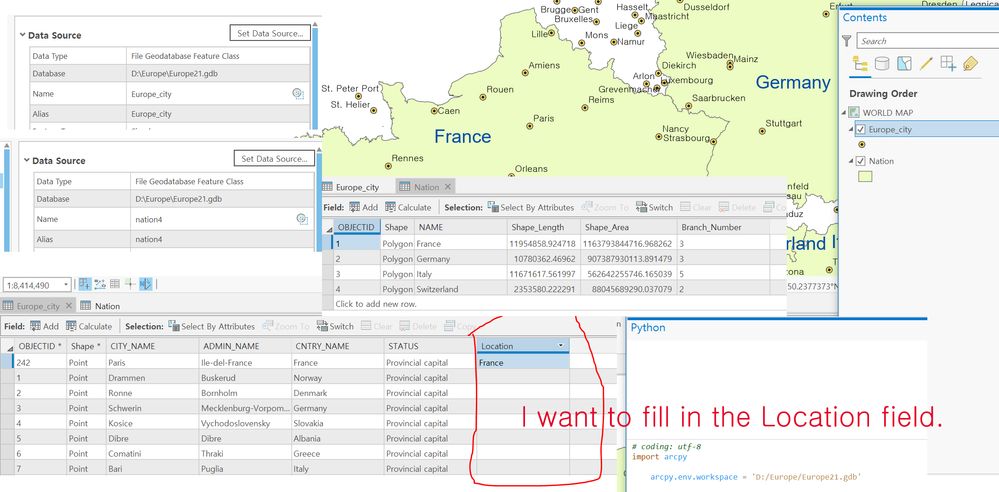Select List By Labeling tag icon
The width and height of the screenshot is (999, 492).
point(970,64)
